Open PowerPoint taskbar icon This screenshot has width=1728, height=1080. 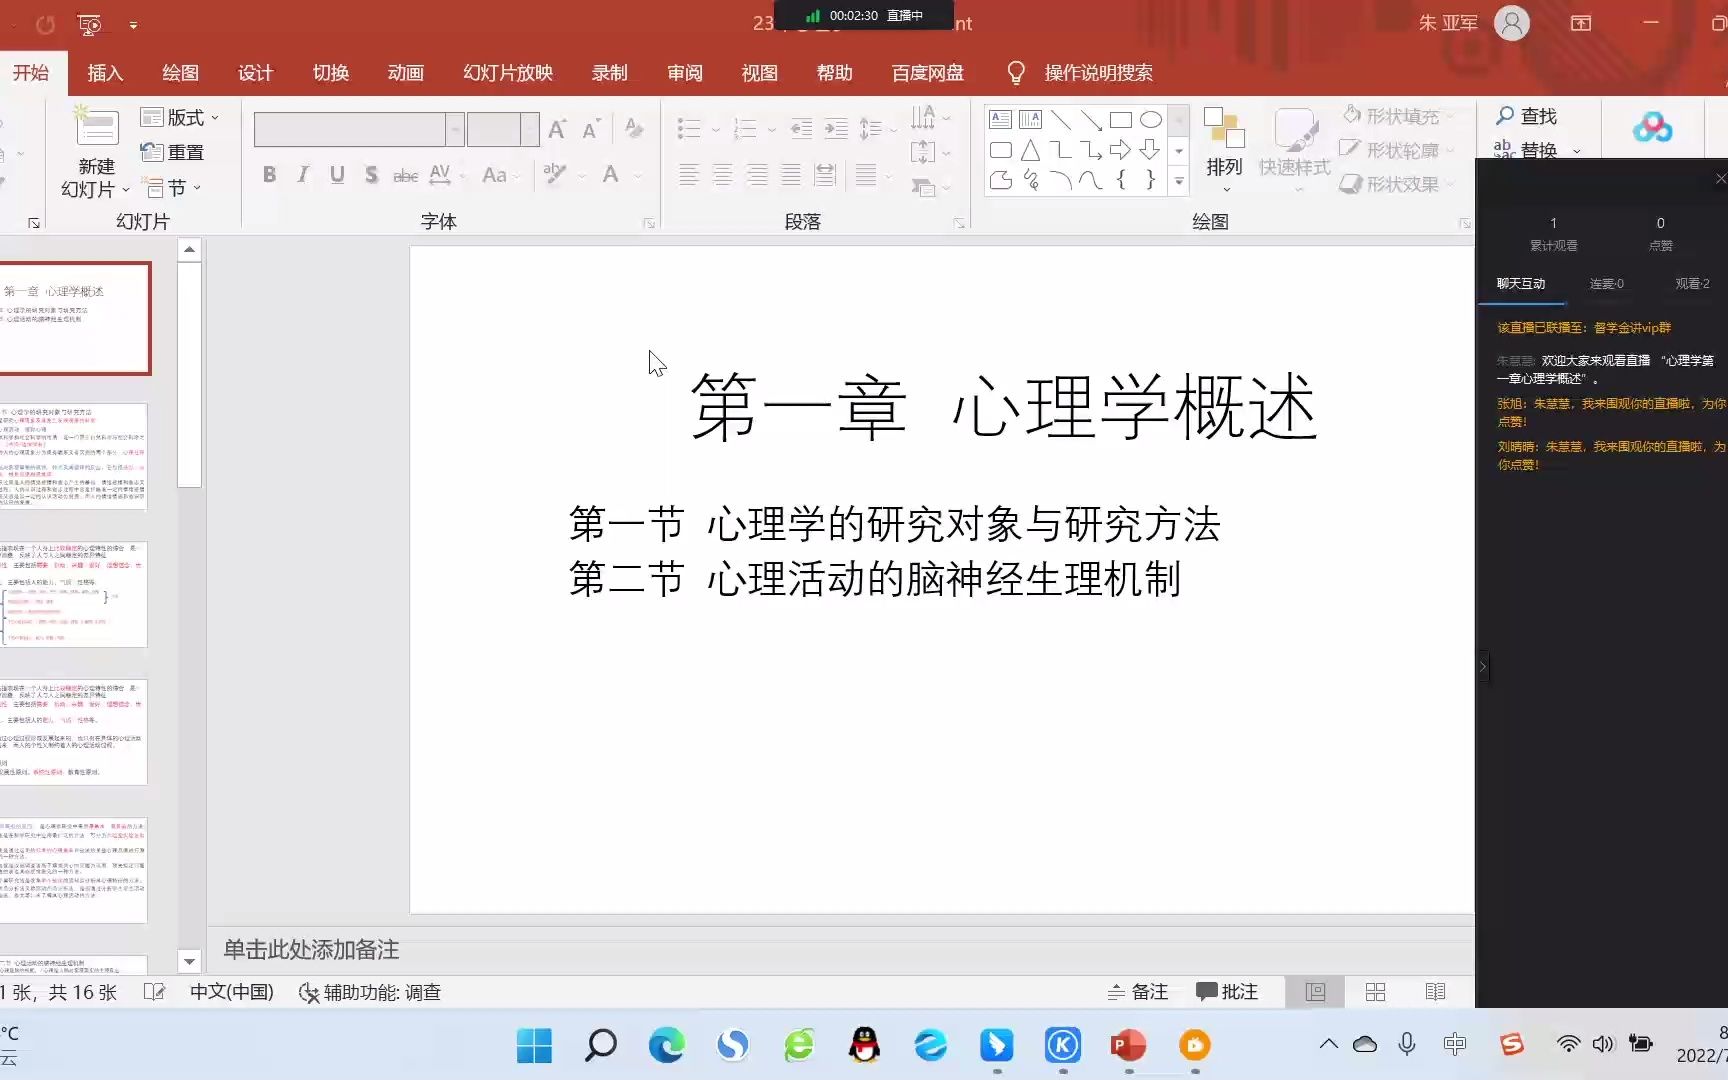coord(1128,1046)
